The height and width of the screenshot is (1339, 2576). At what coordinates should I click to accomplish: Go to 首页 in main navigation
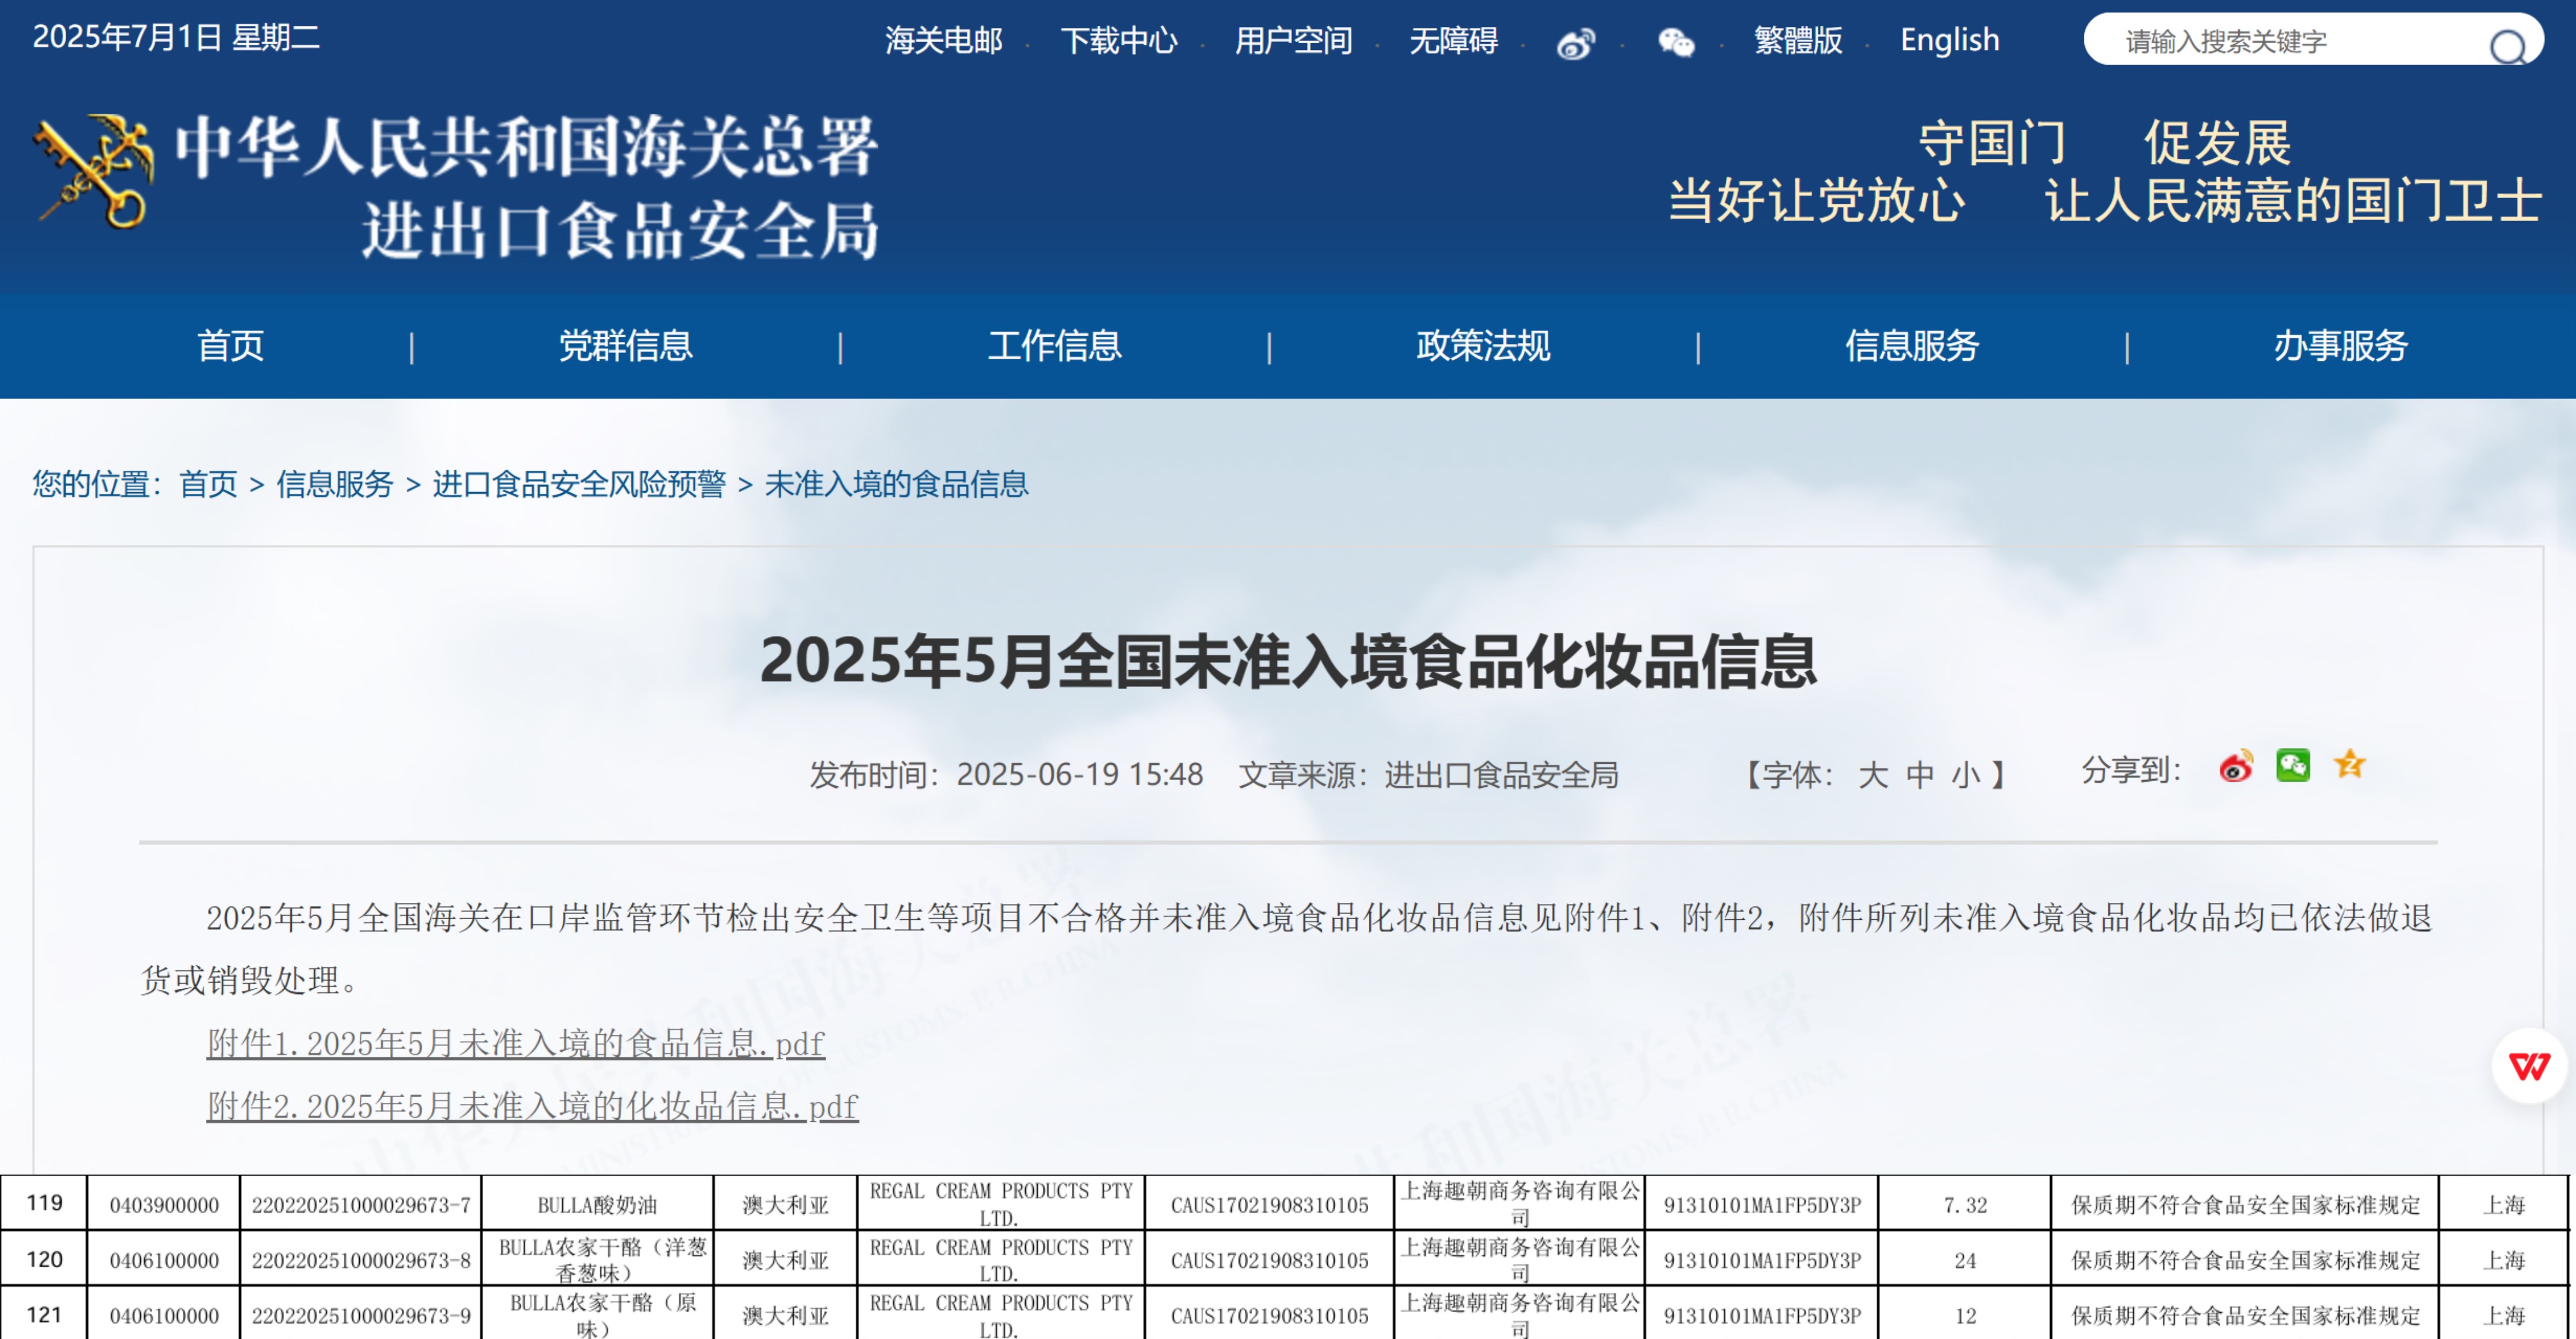point(230,346)
